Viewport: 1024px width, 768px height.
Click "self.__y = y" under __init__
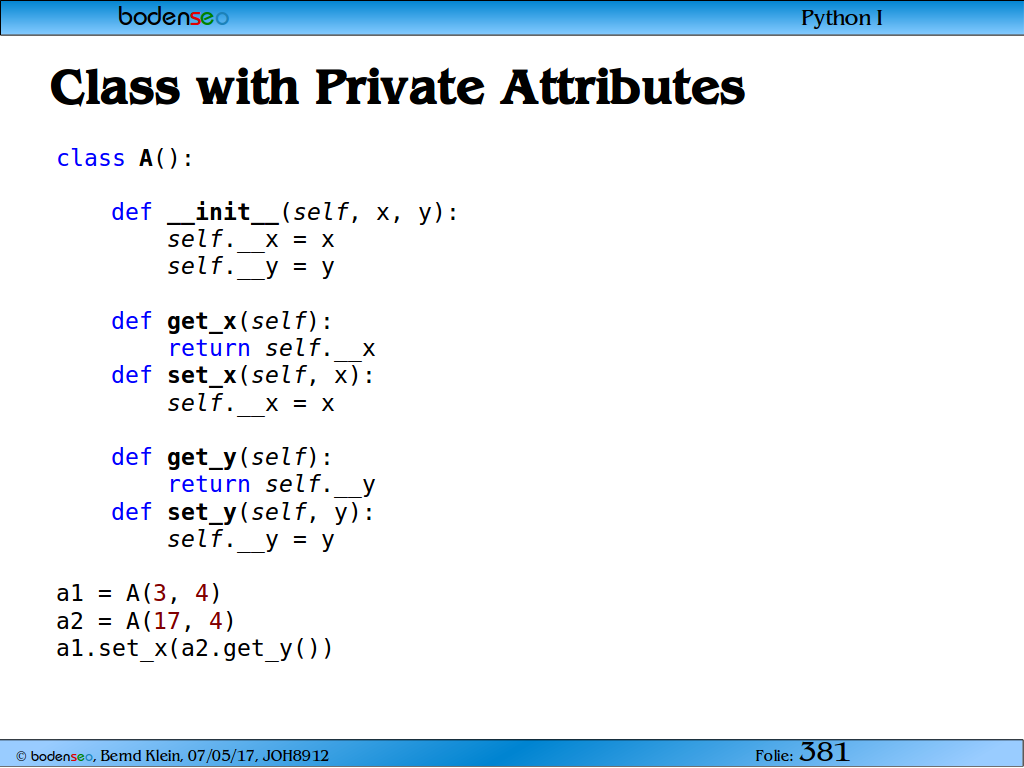[251, 268]
